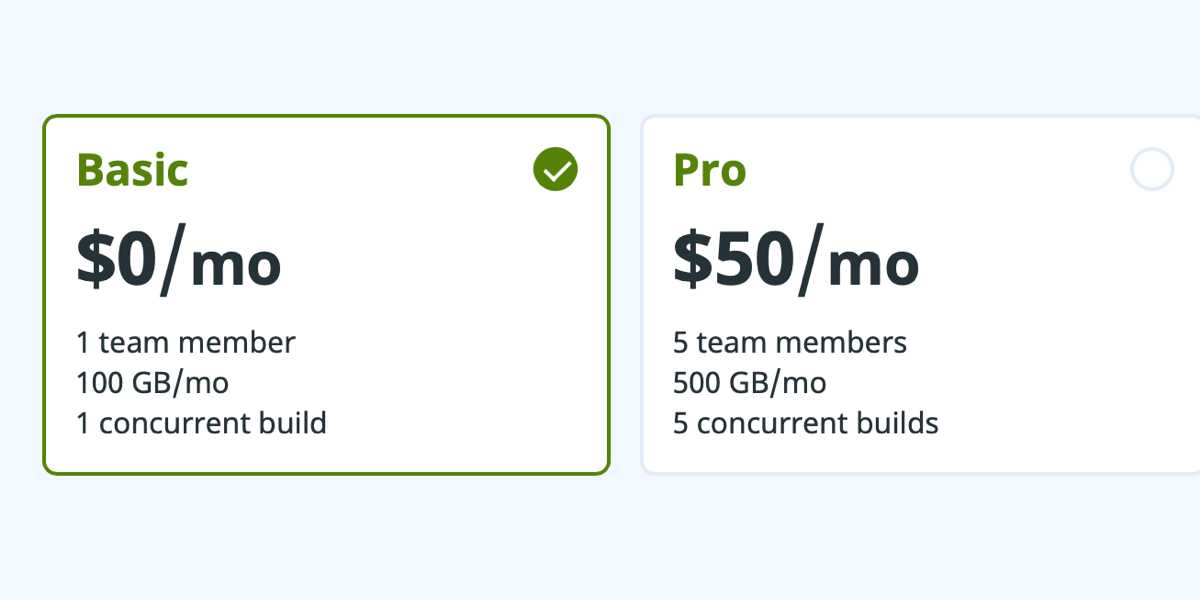Click "mo" in the Pro price
Viewport: 1200px width, 600px height.
[x=874, y=264]
